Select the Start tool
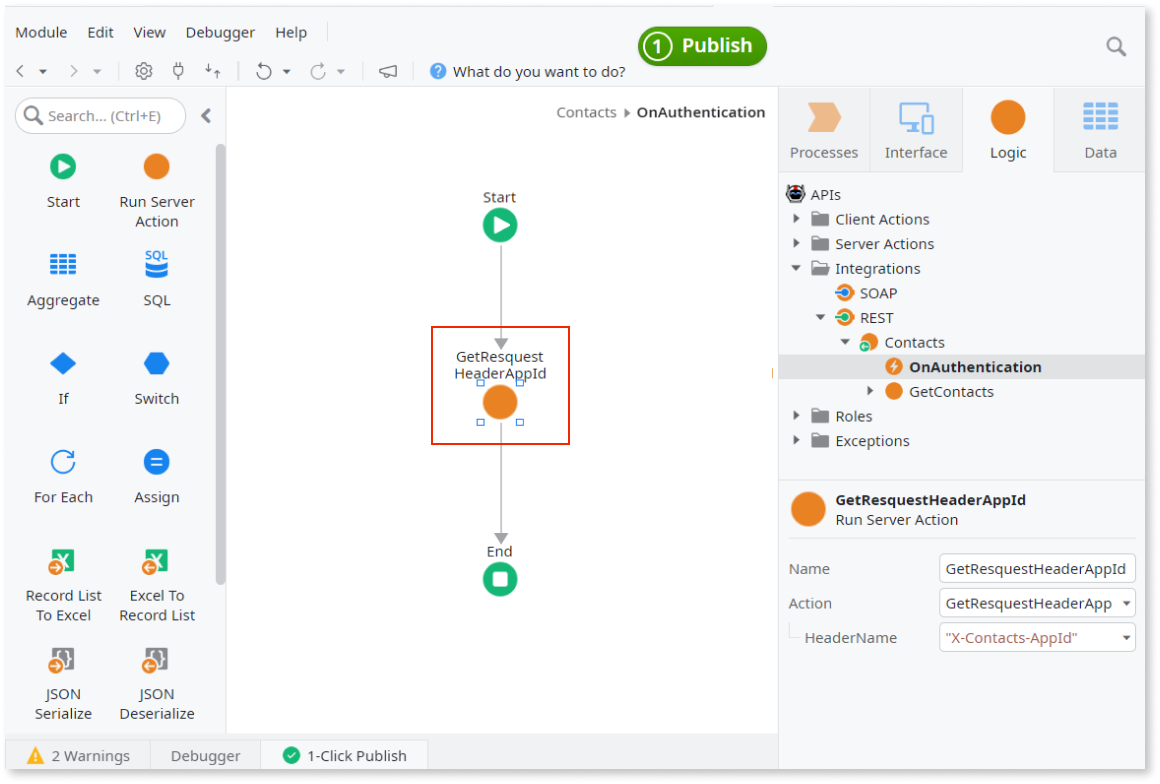1160x784 pixels. pos(63,182)
